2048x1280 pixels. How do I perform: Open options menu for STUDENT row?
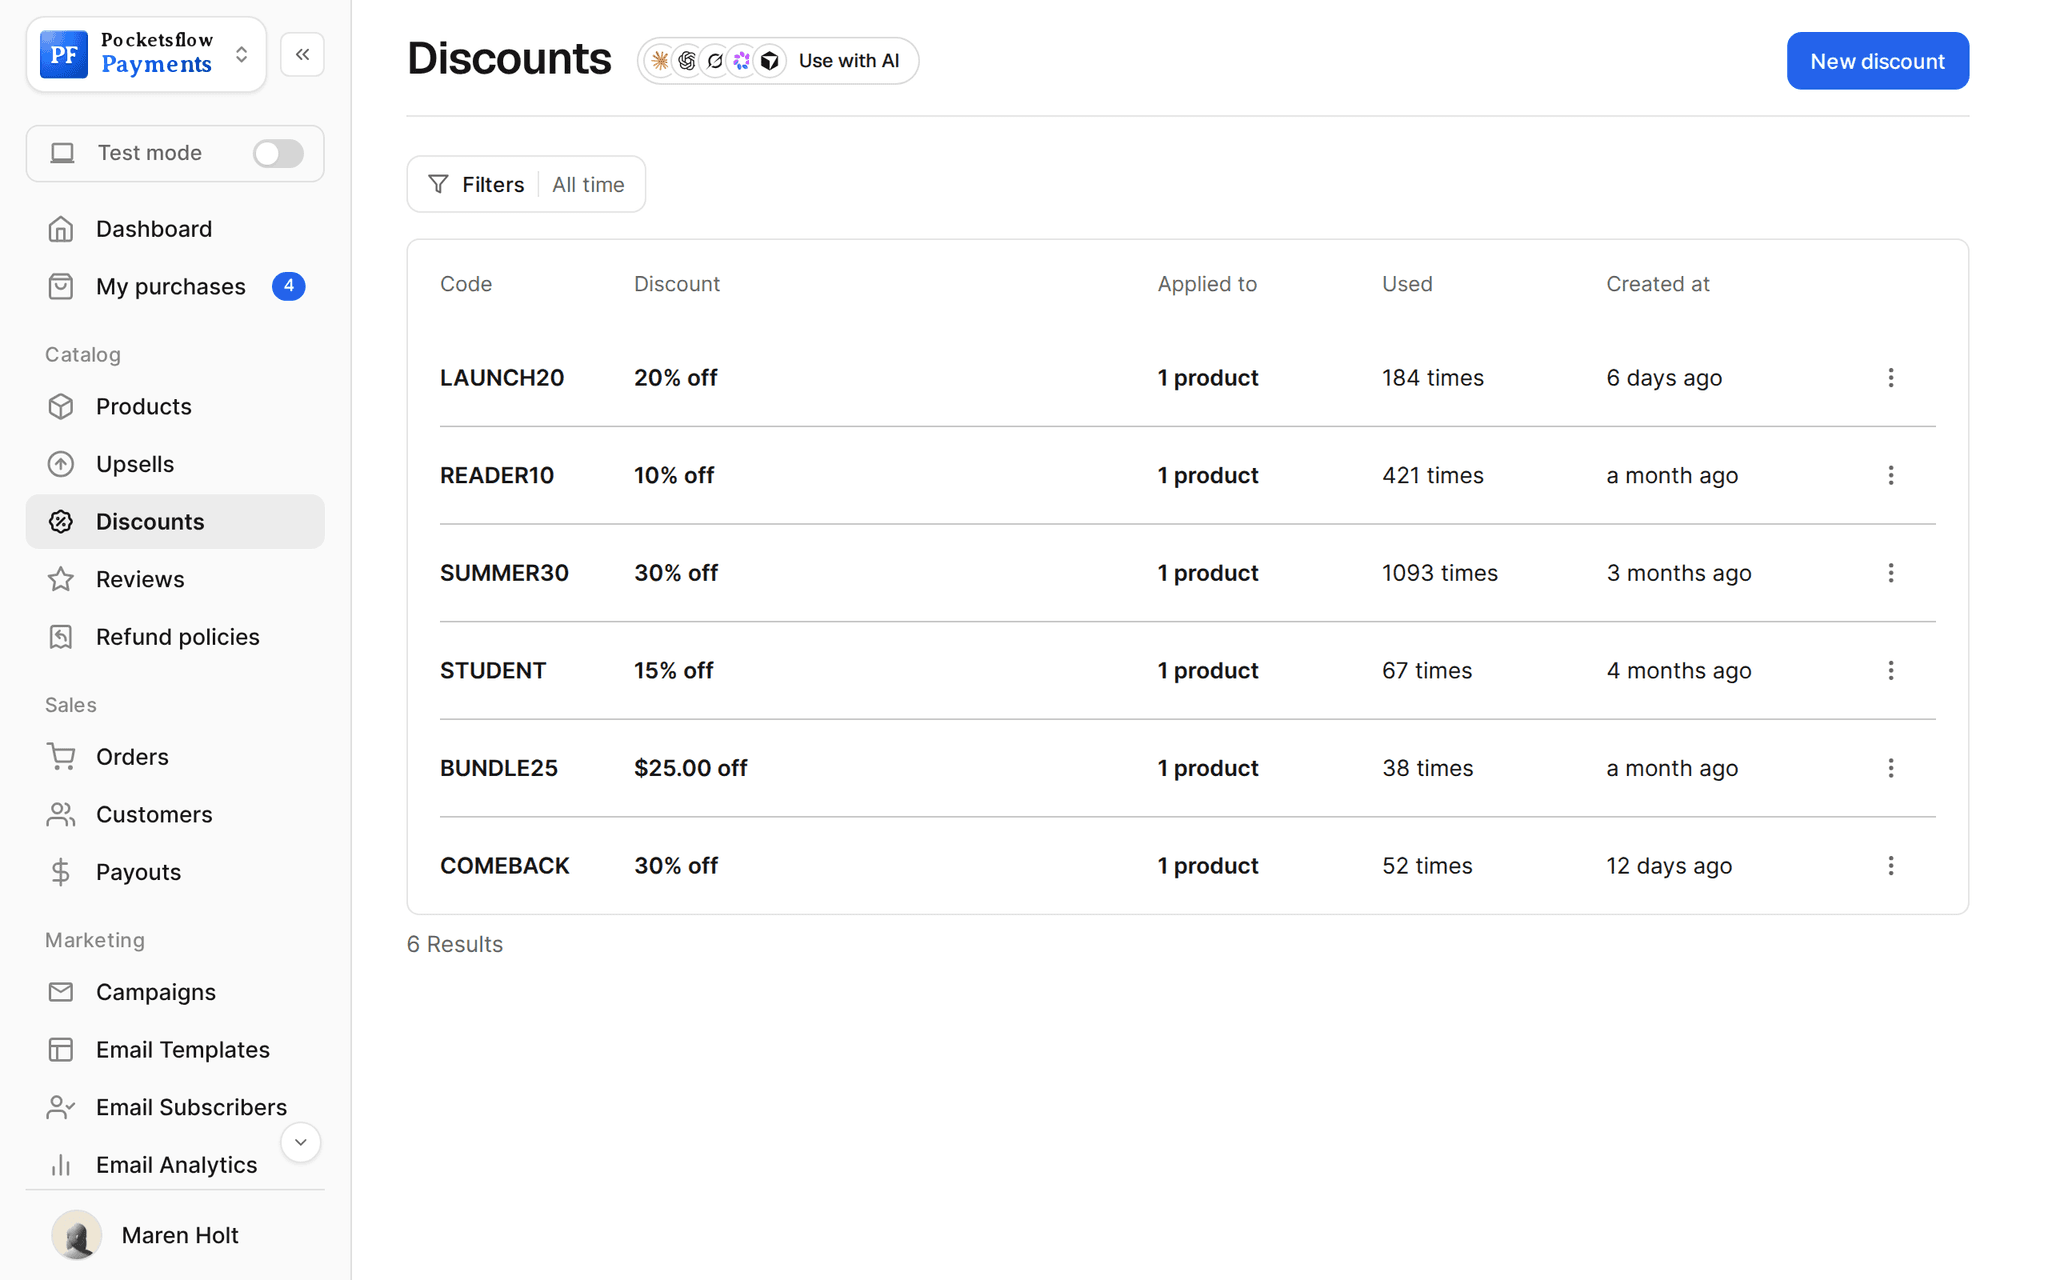(1890, 670)
